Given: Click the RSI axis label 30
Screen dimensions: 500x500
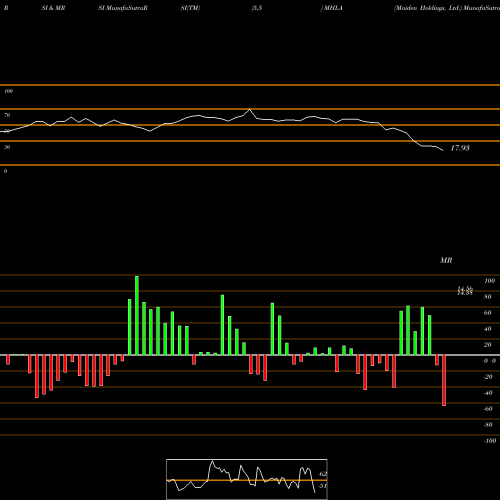Looking at the screenshot, I should coord(7,147).
